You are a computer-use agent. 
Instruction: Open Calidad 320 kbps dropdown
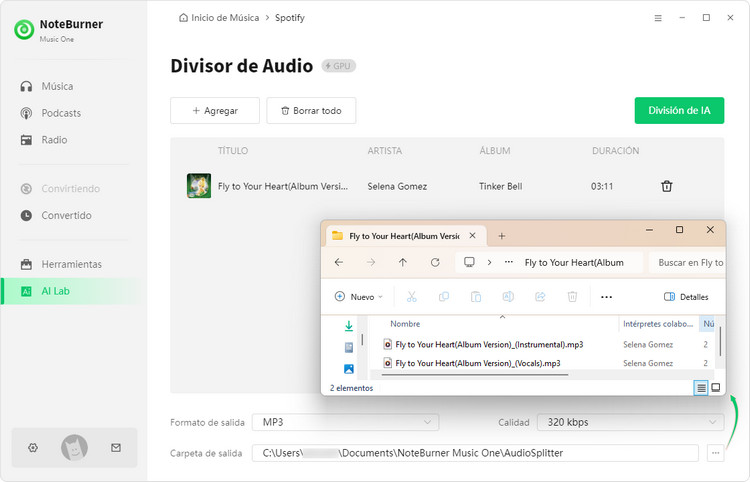630,422
